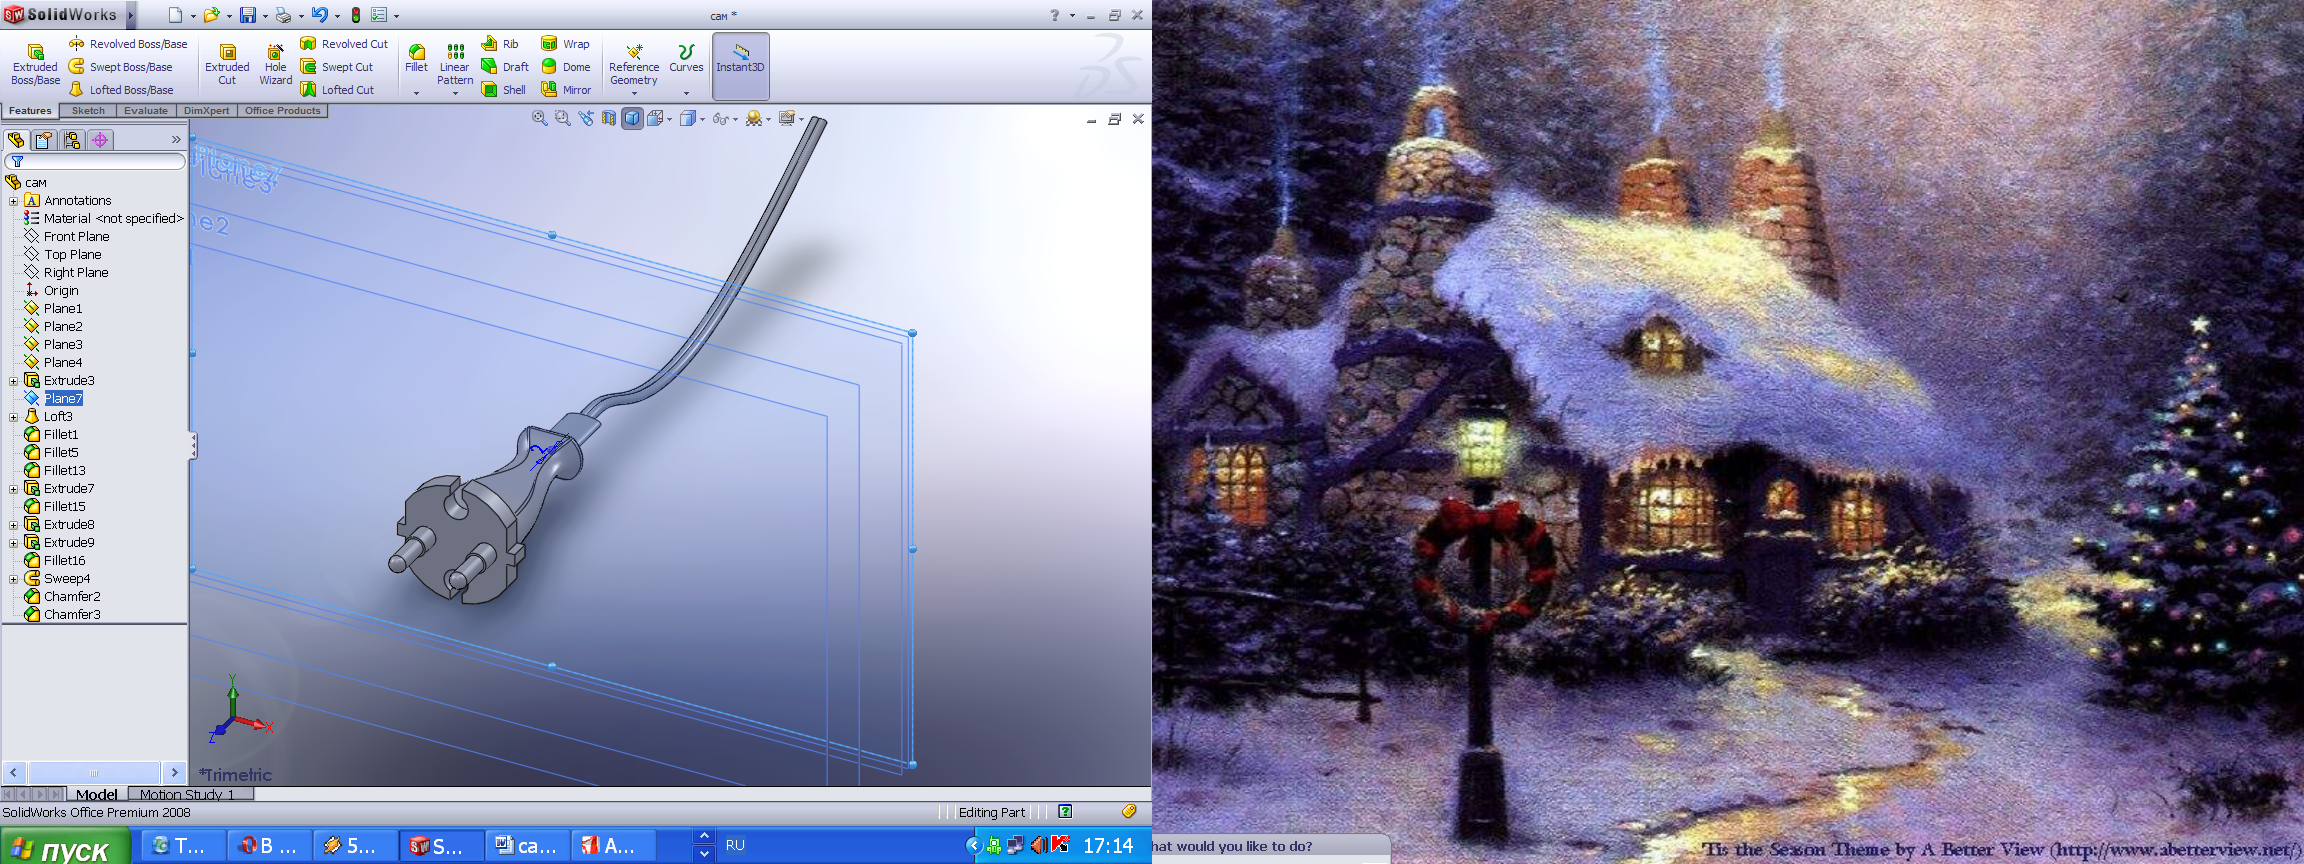Click the Previous View icon
The width and height of the screenshot is (2304, 864).
pos(586,118)
